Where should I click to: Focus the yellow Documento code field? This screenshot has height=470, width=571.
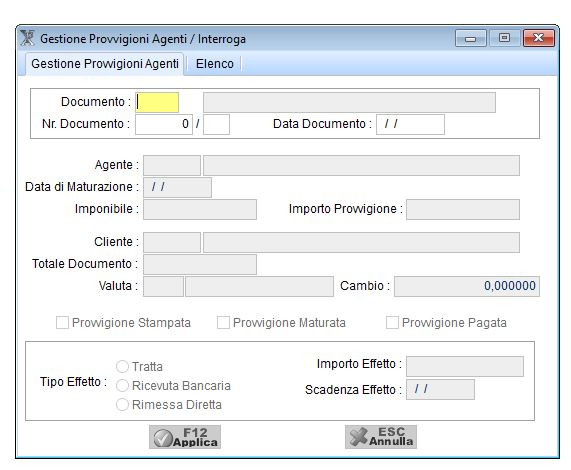pyautogui.click(x=157, y=102)
